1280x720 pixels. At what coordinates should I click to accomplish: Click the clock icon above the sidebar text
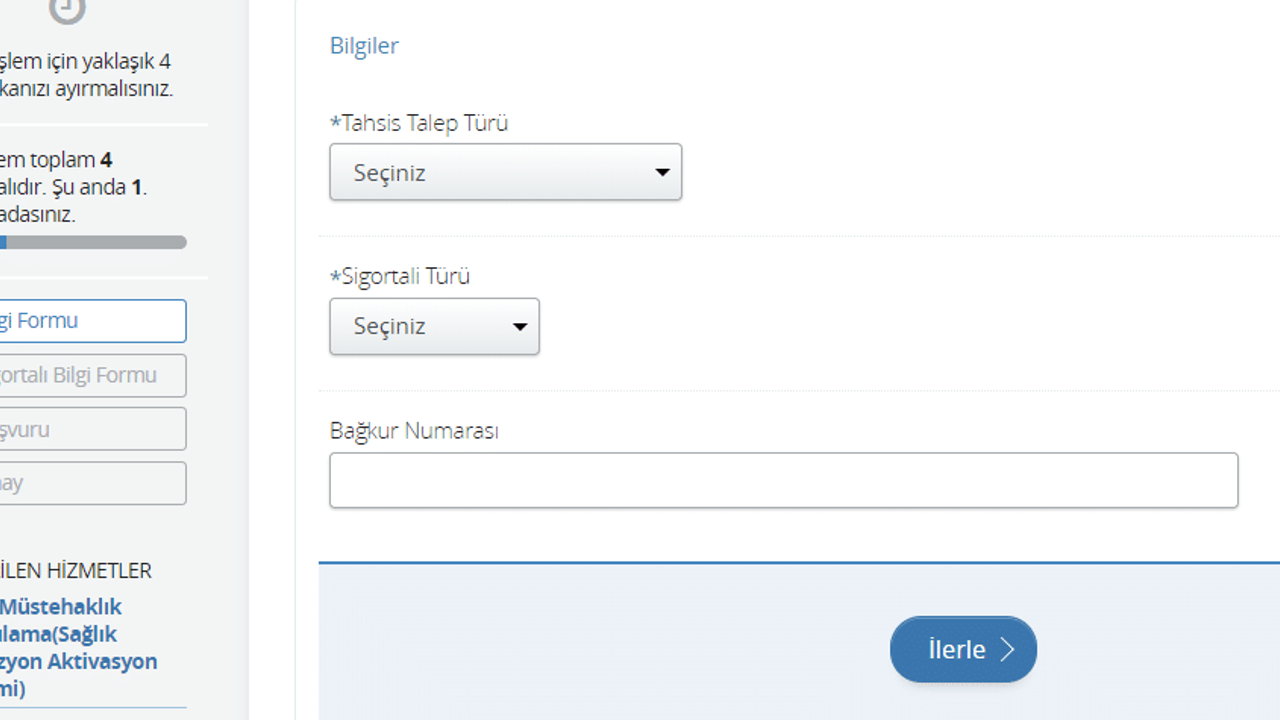coord(67,9)
